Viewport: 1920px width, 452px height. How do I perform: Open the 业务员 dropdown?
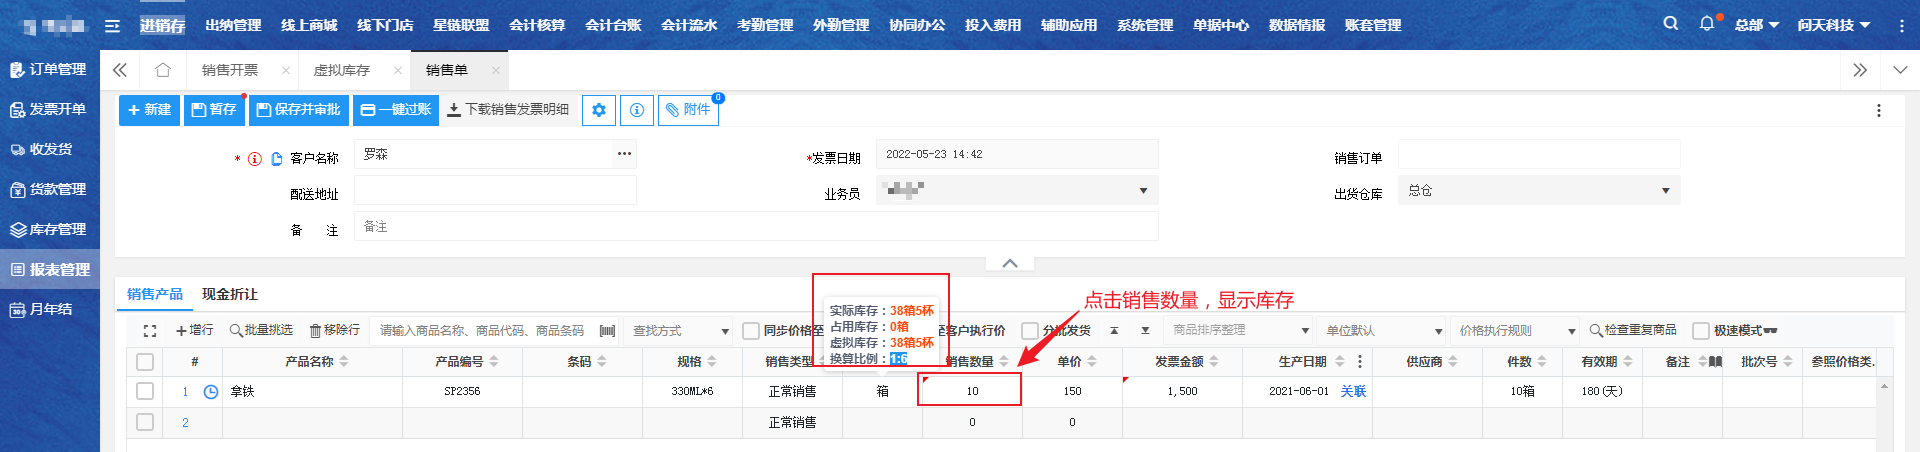tap(1017, 191)
